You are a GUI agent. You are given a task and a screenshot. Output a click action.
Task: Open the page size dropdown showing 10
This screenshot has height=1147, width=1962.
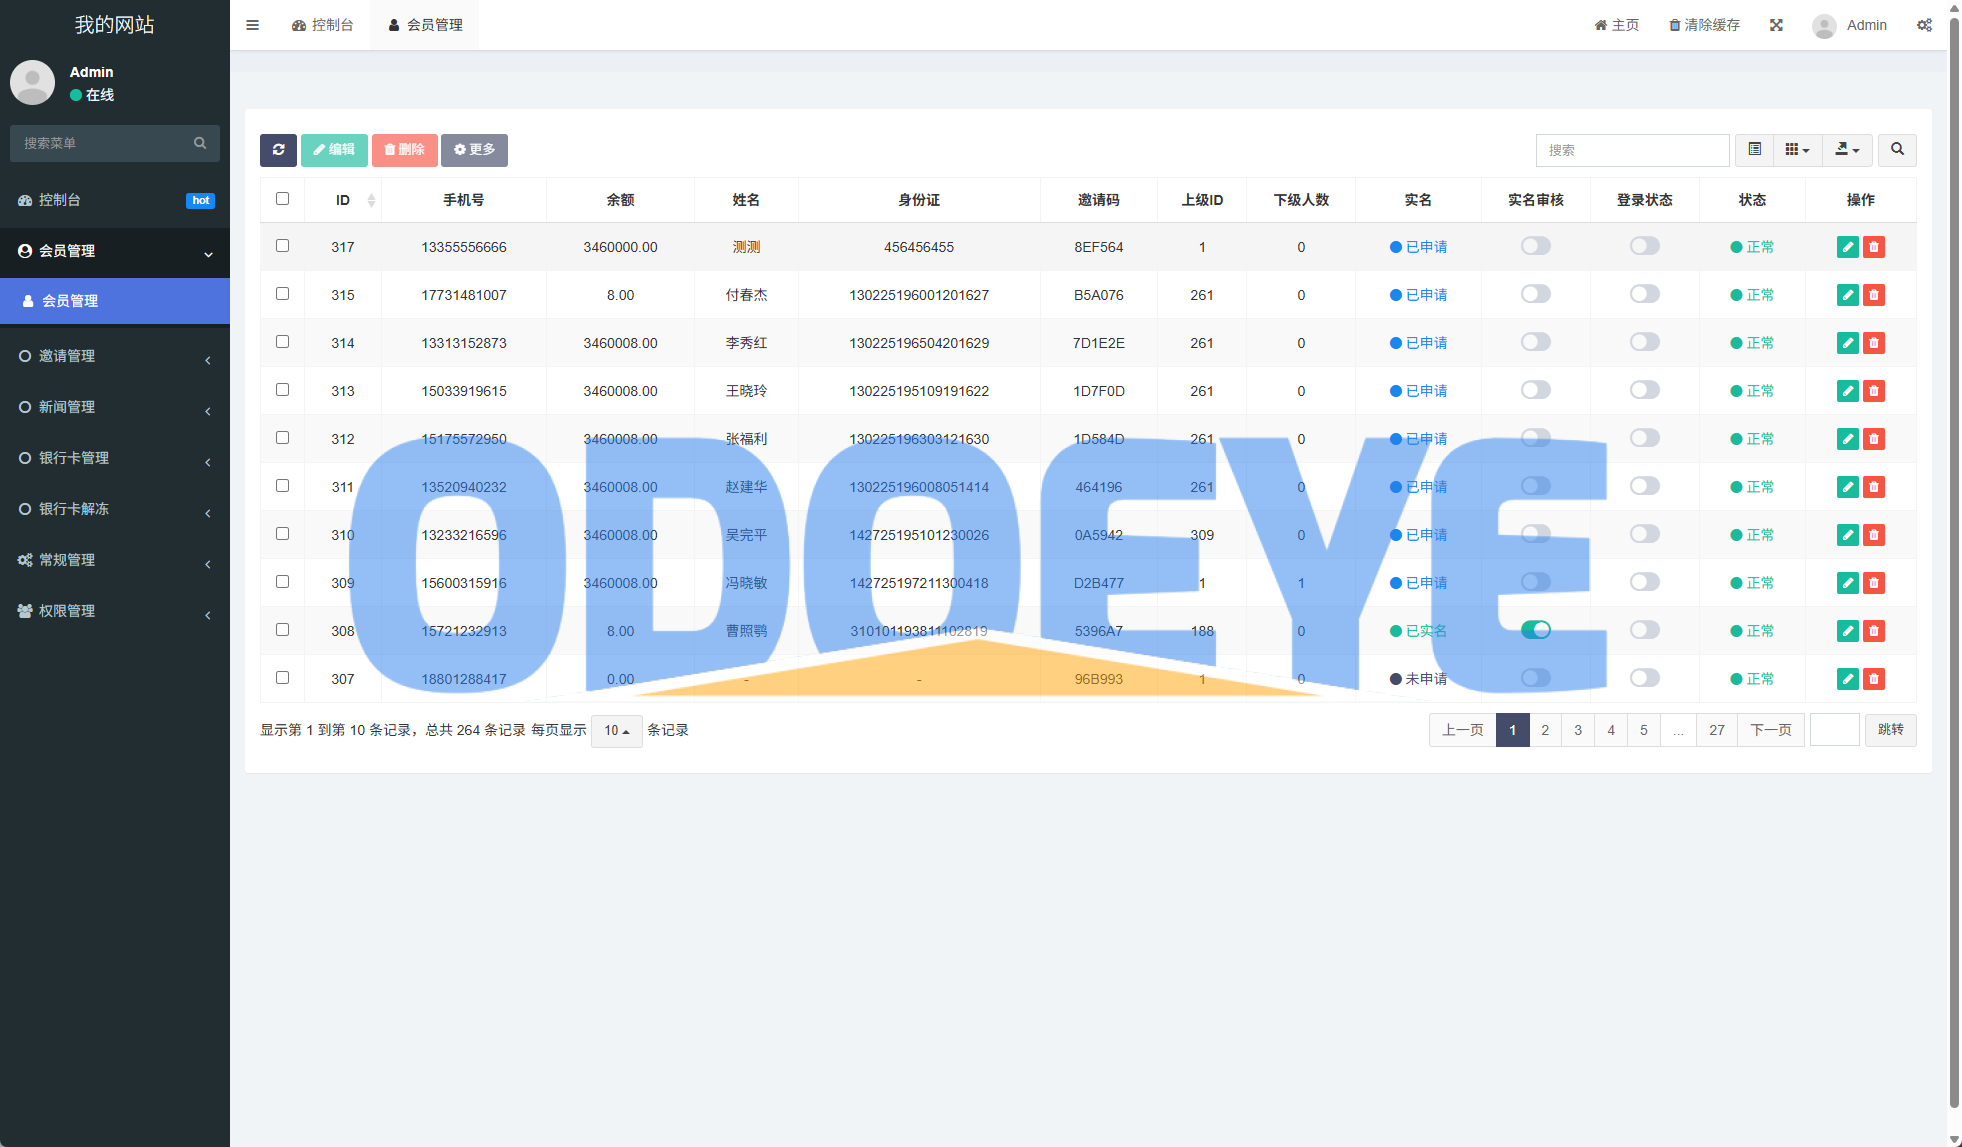(616, 731)
